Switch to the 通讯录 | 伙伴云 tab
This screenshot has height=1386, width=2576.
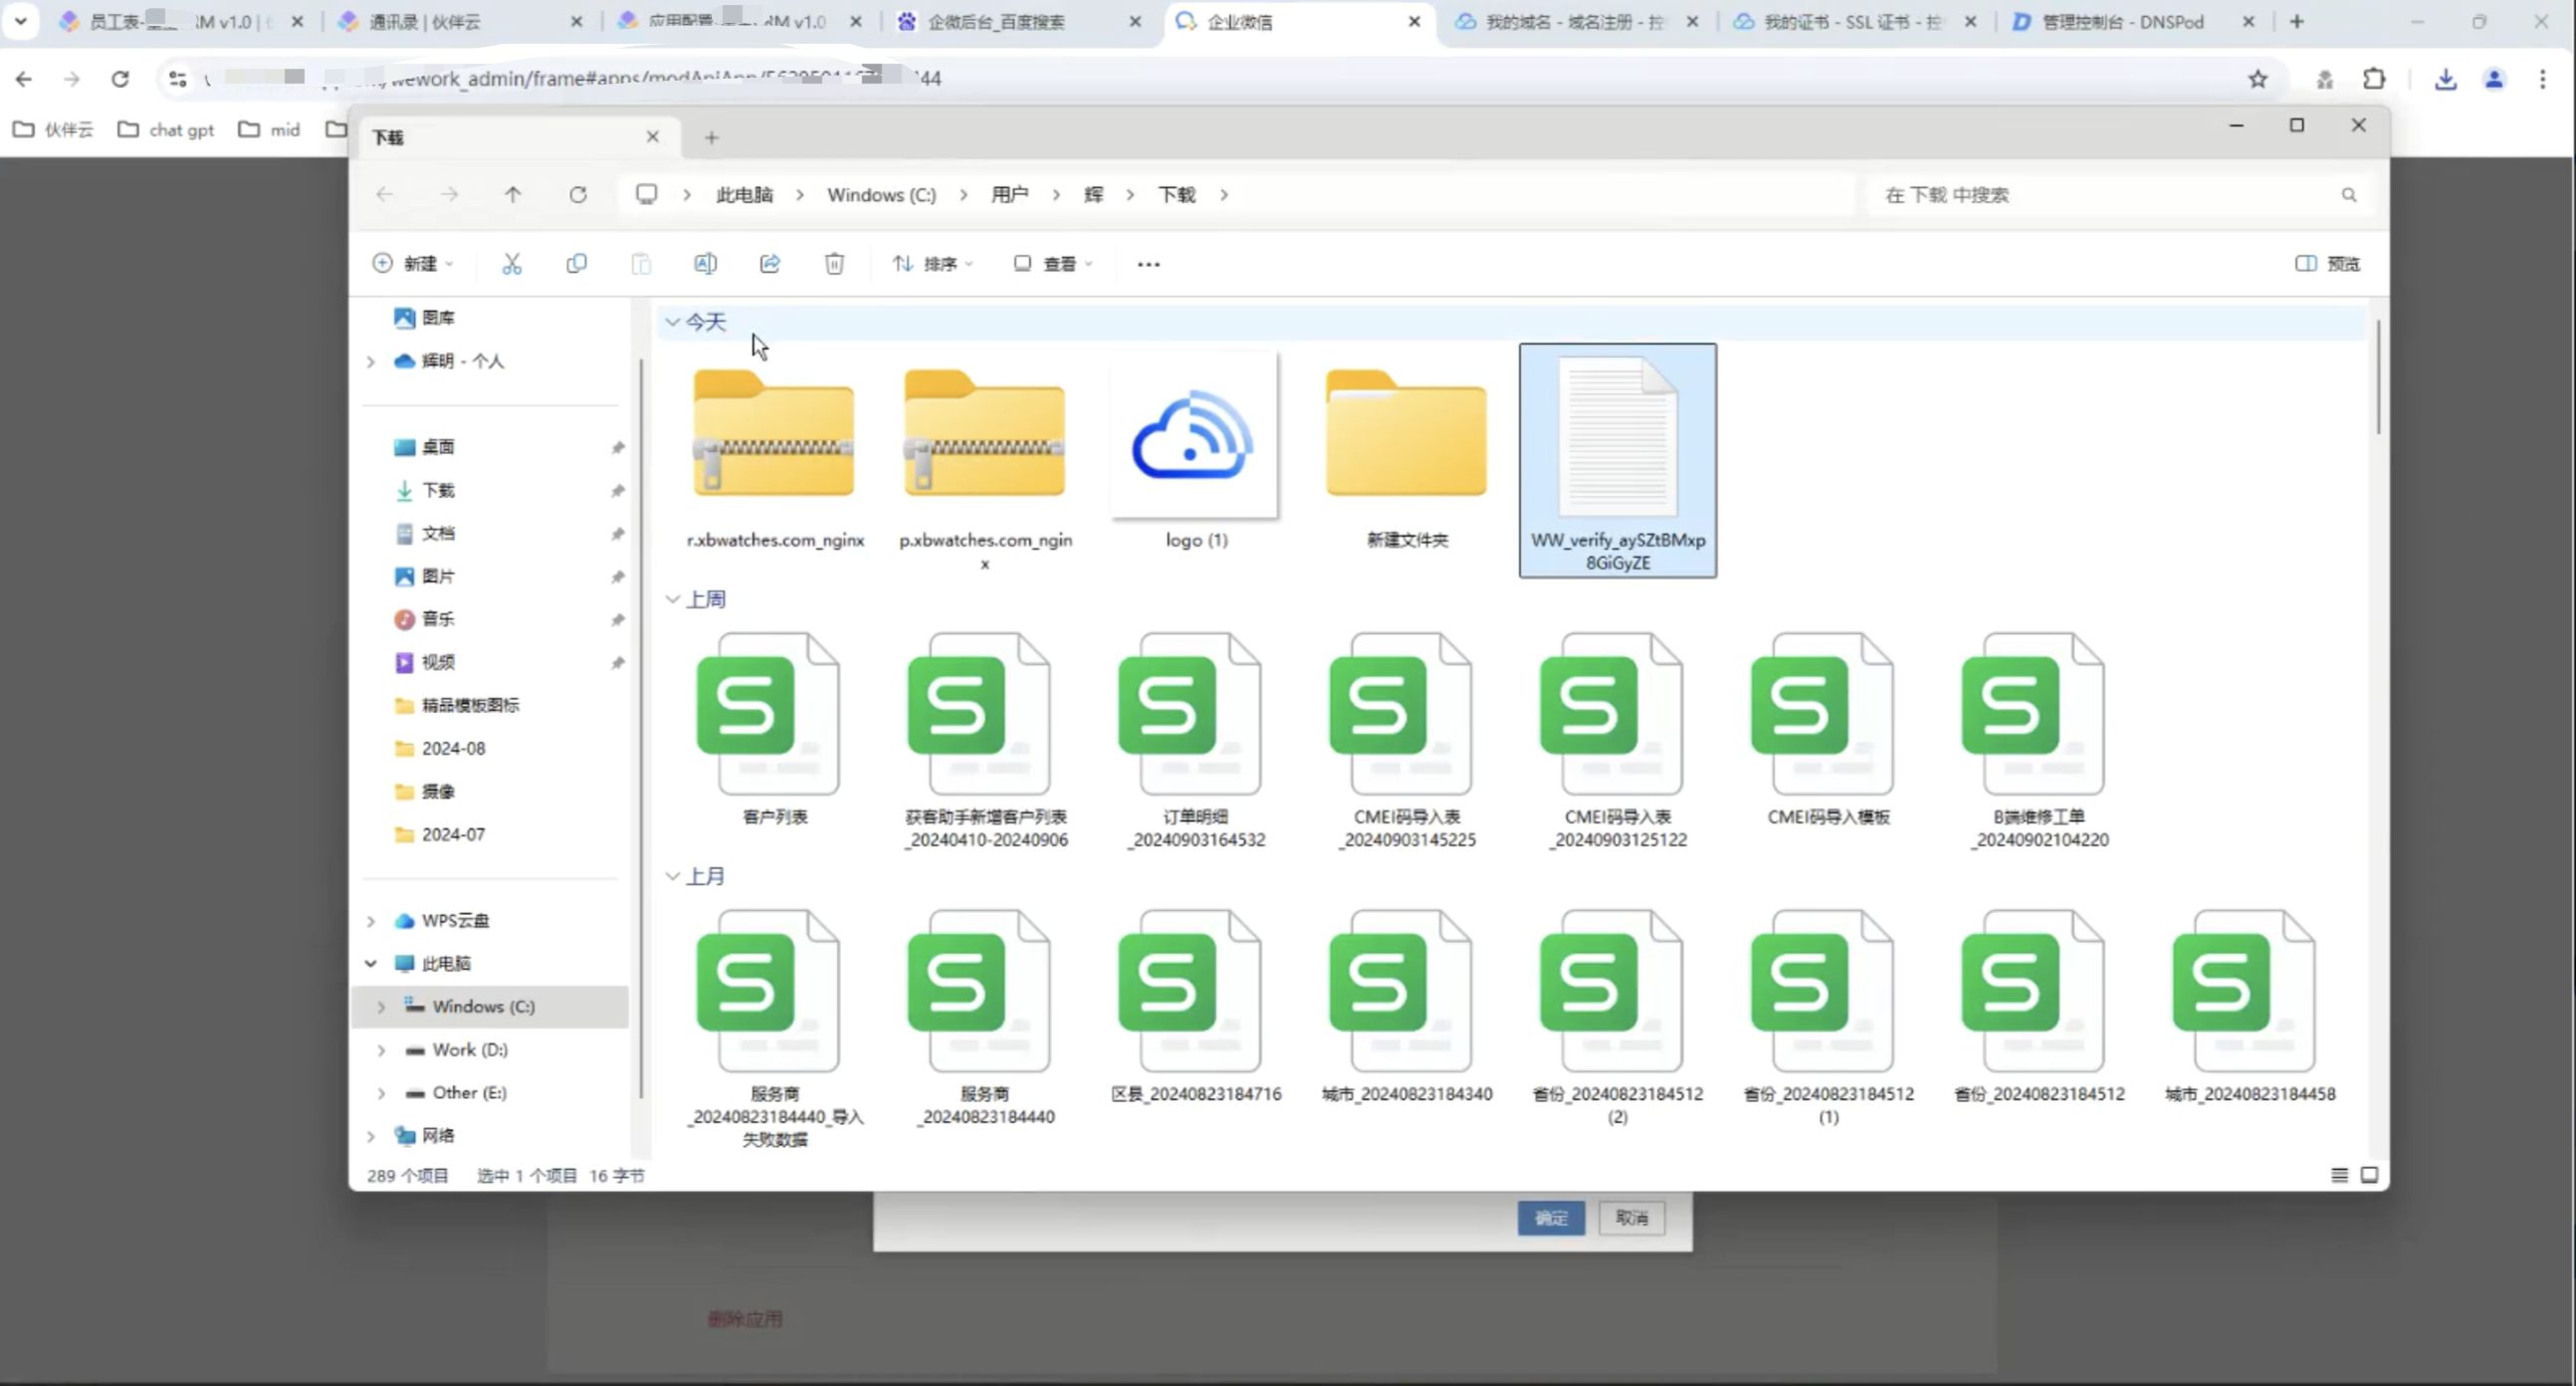pyautogui.click(x=460, y=22)
